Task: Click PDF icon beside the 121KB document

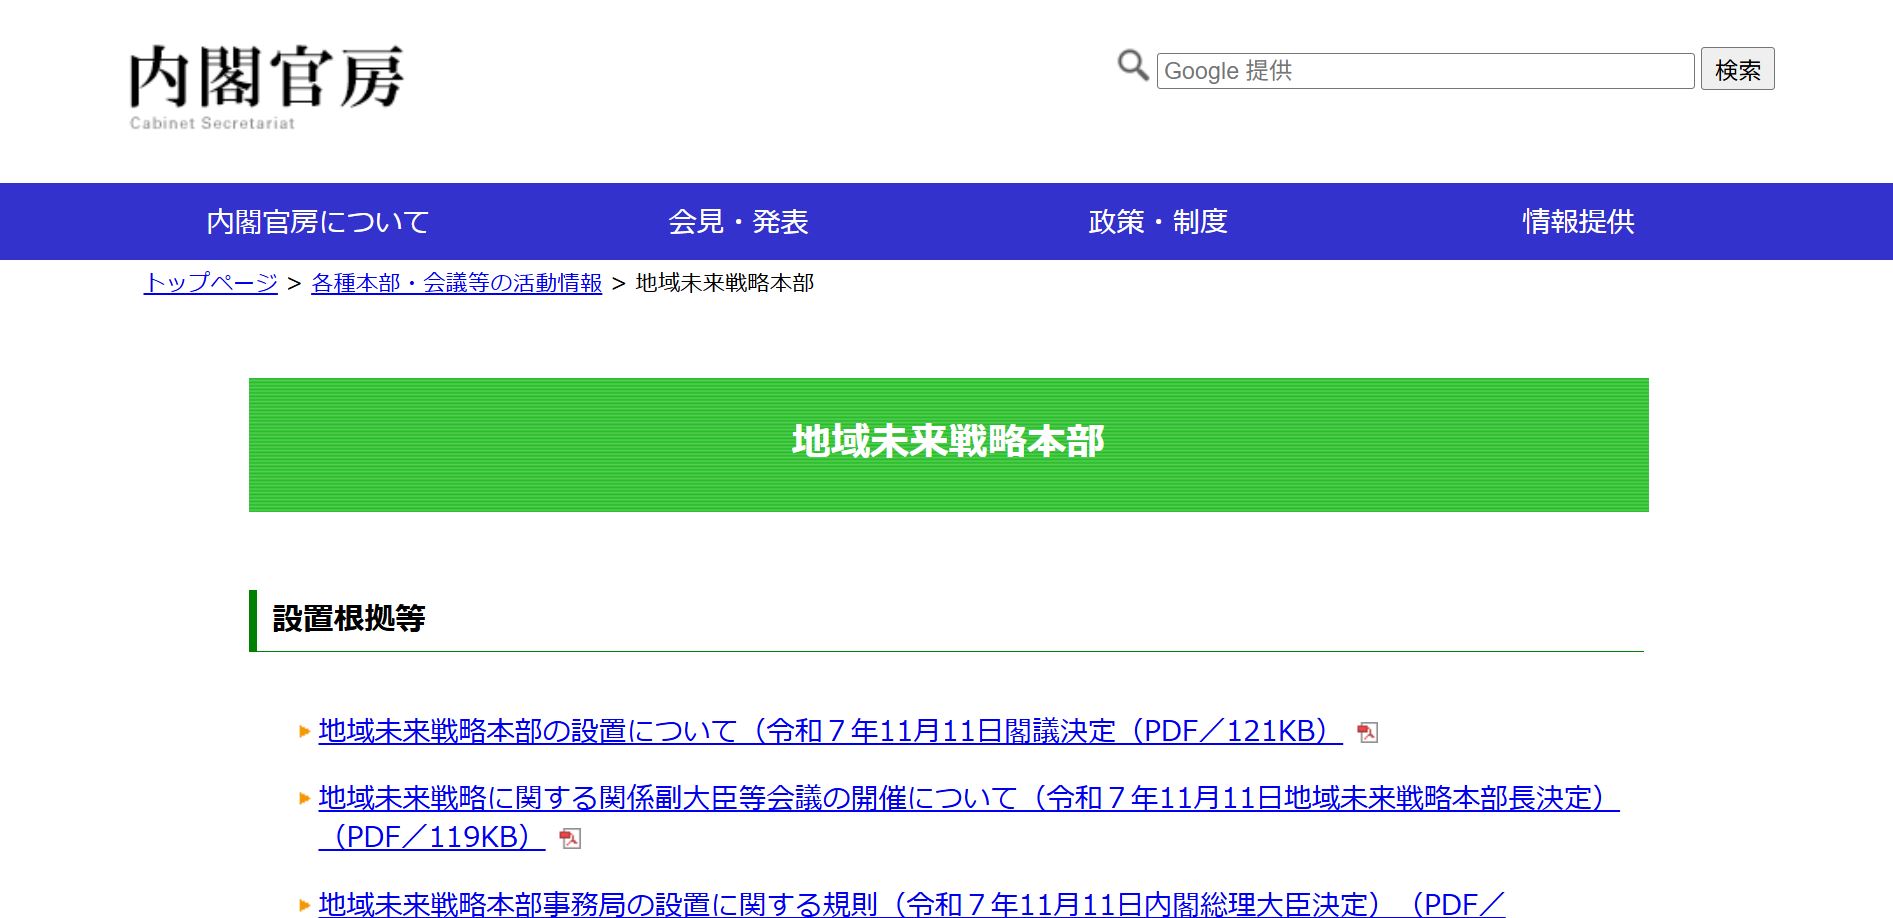Action: [1367, 733]
